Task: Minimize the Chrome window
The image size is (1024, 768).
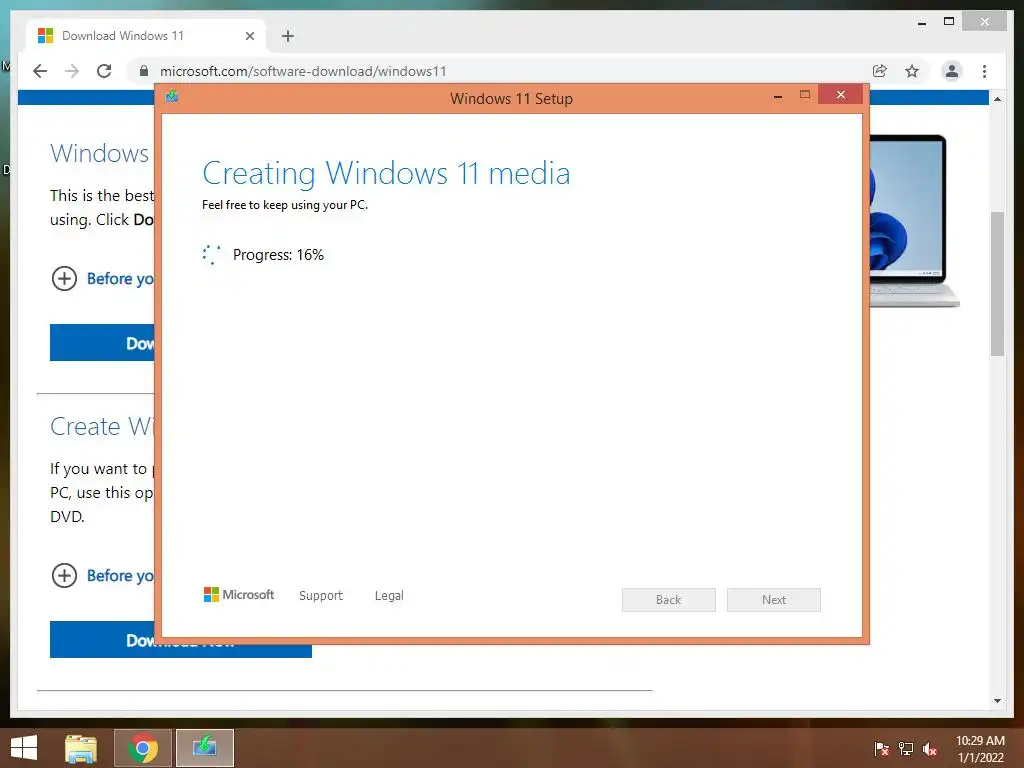Action: coord(922,22)
